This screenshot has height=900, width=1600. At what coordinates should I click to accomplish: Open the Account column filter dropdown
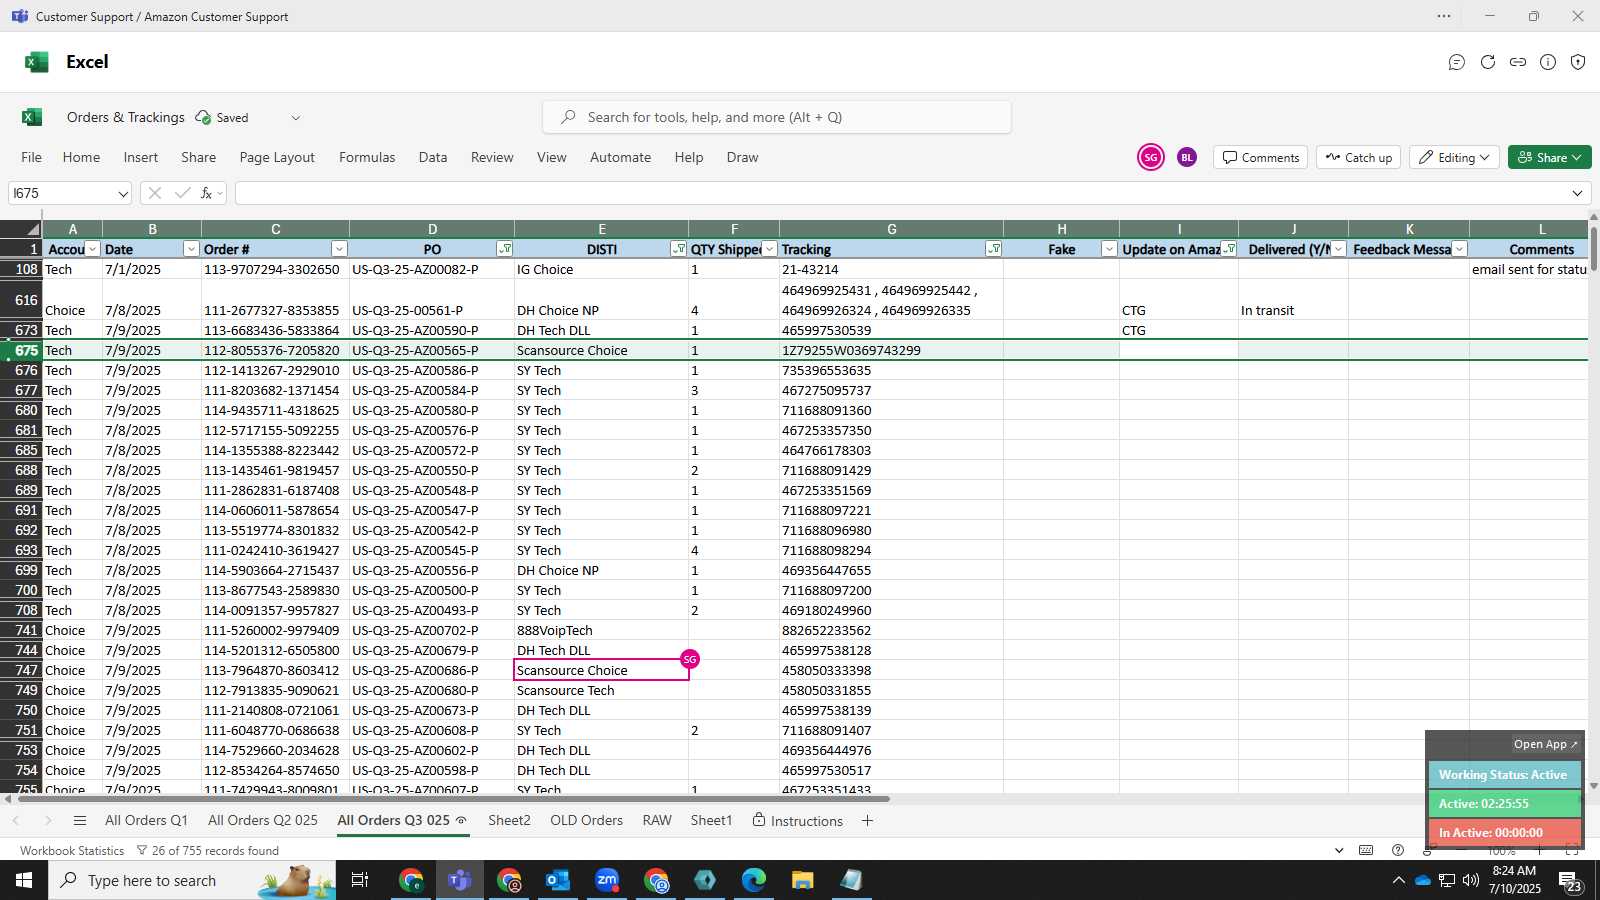(x=92, y=249)
